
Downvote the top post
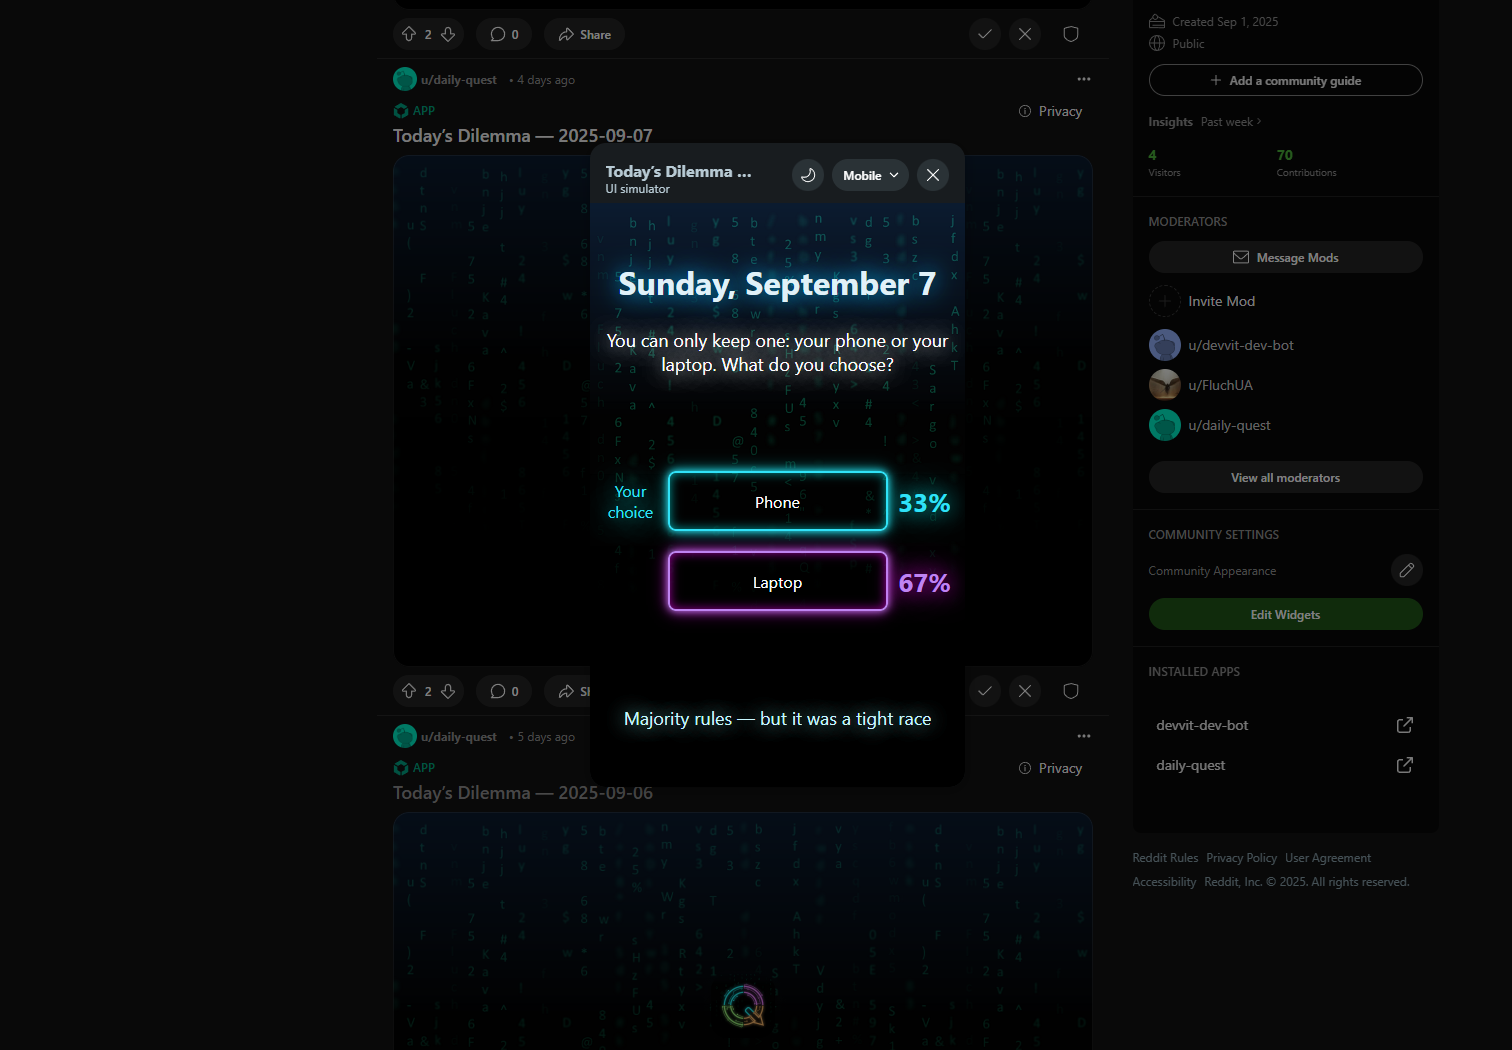(448, 34)
